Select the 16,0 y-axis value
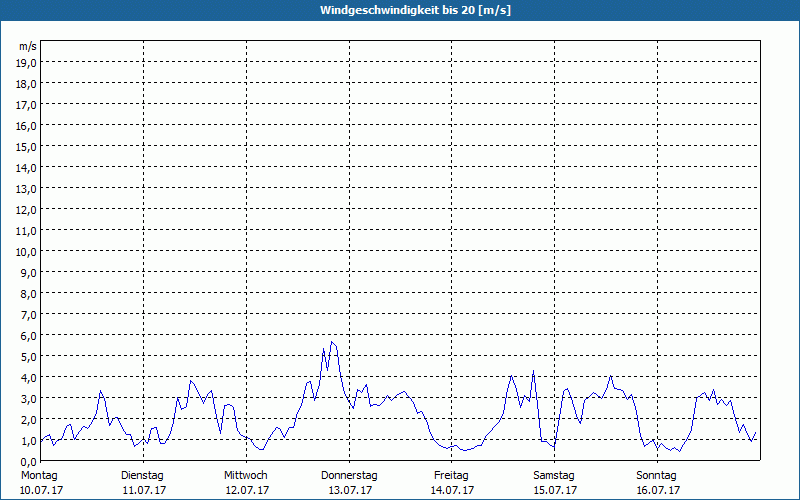This screenshot has width=800, height=500. pos(26,126)
